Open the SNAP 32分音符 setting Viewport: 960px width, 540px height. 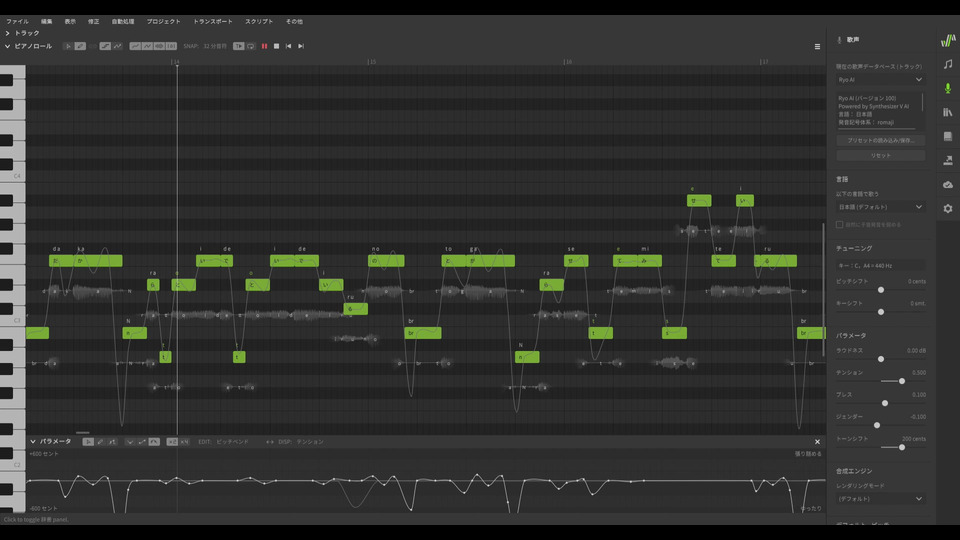(205, 47)
